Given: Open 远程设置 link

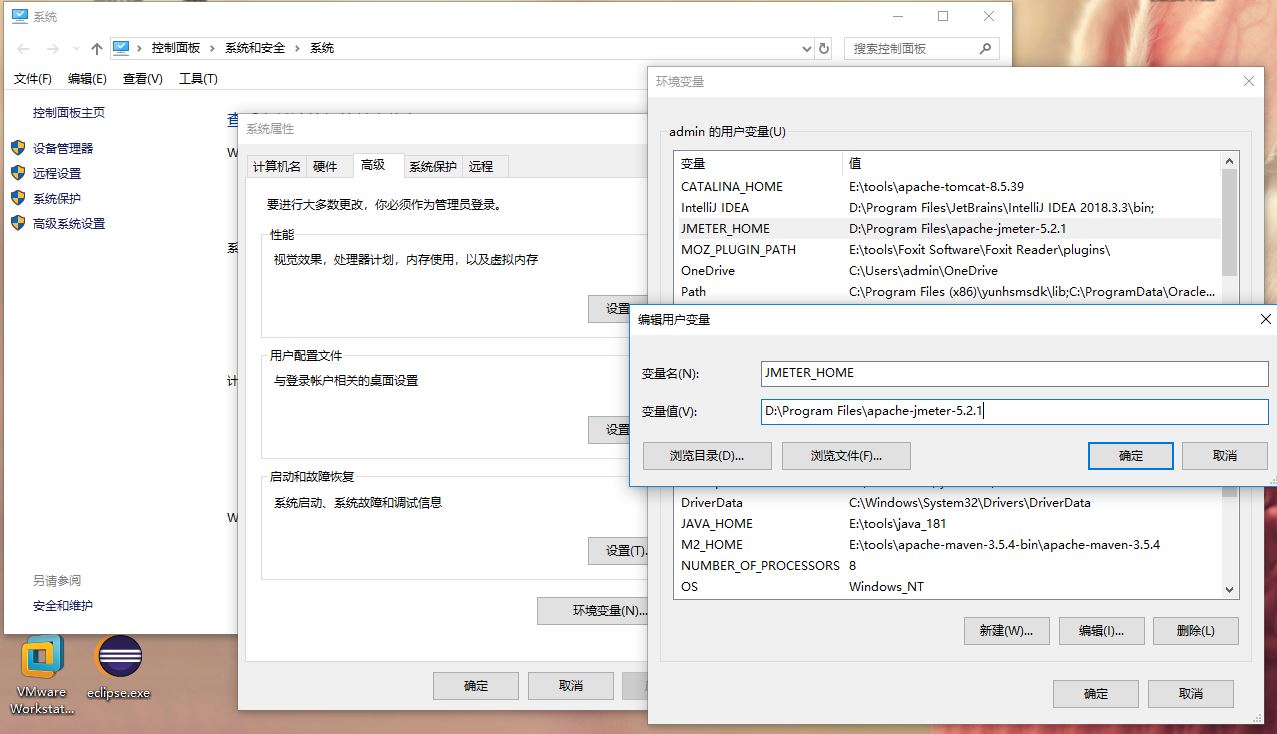Looking at the screenshot, I should pyautogui.click(x=57, y=173).
